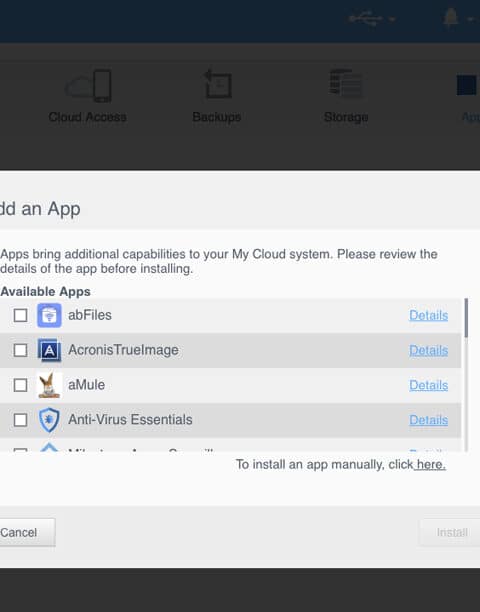Open Details link for Anti-Virus Essentials

tap(428, 420)
